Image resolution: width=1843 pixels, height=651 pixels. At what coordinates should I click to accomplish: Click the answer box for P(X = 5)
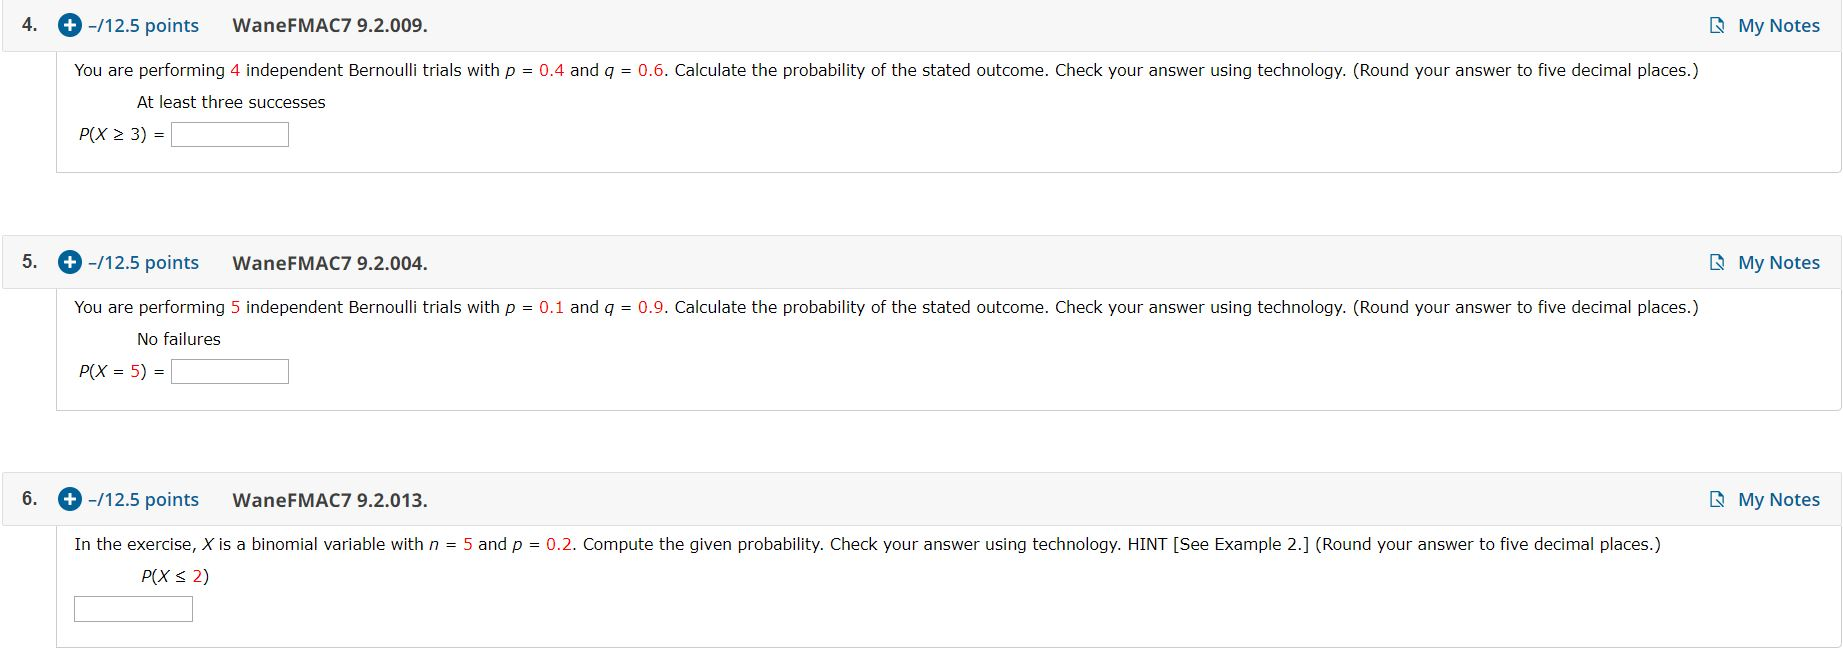[228, 371]
